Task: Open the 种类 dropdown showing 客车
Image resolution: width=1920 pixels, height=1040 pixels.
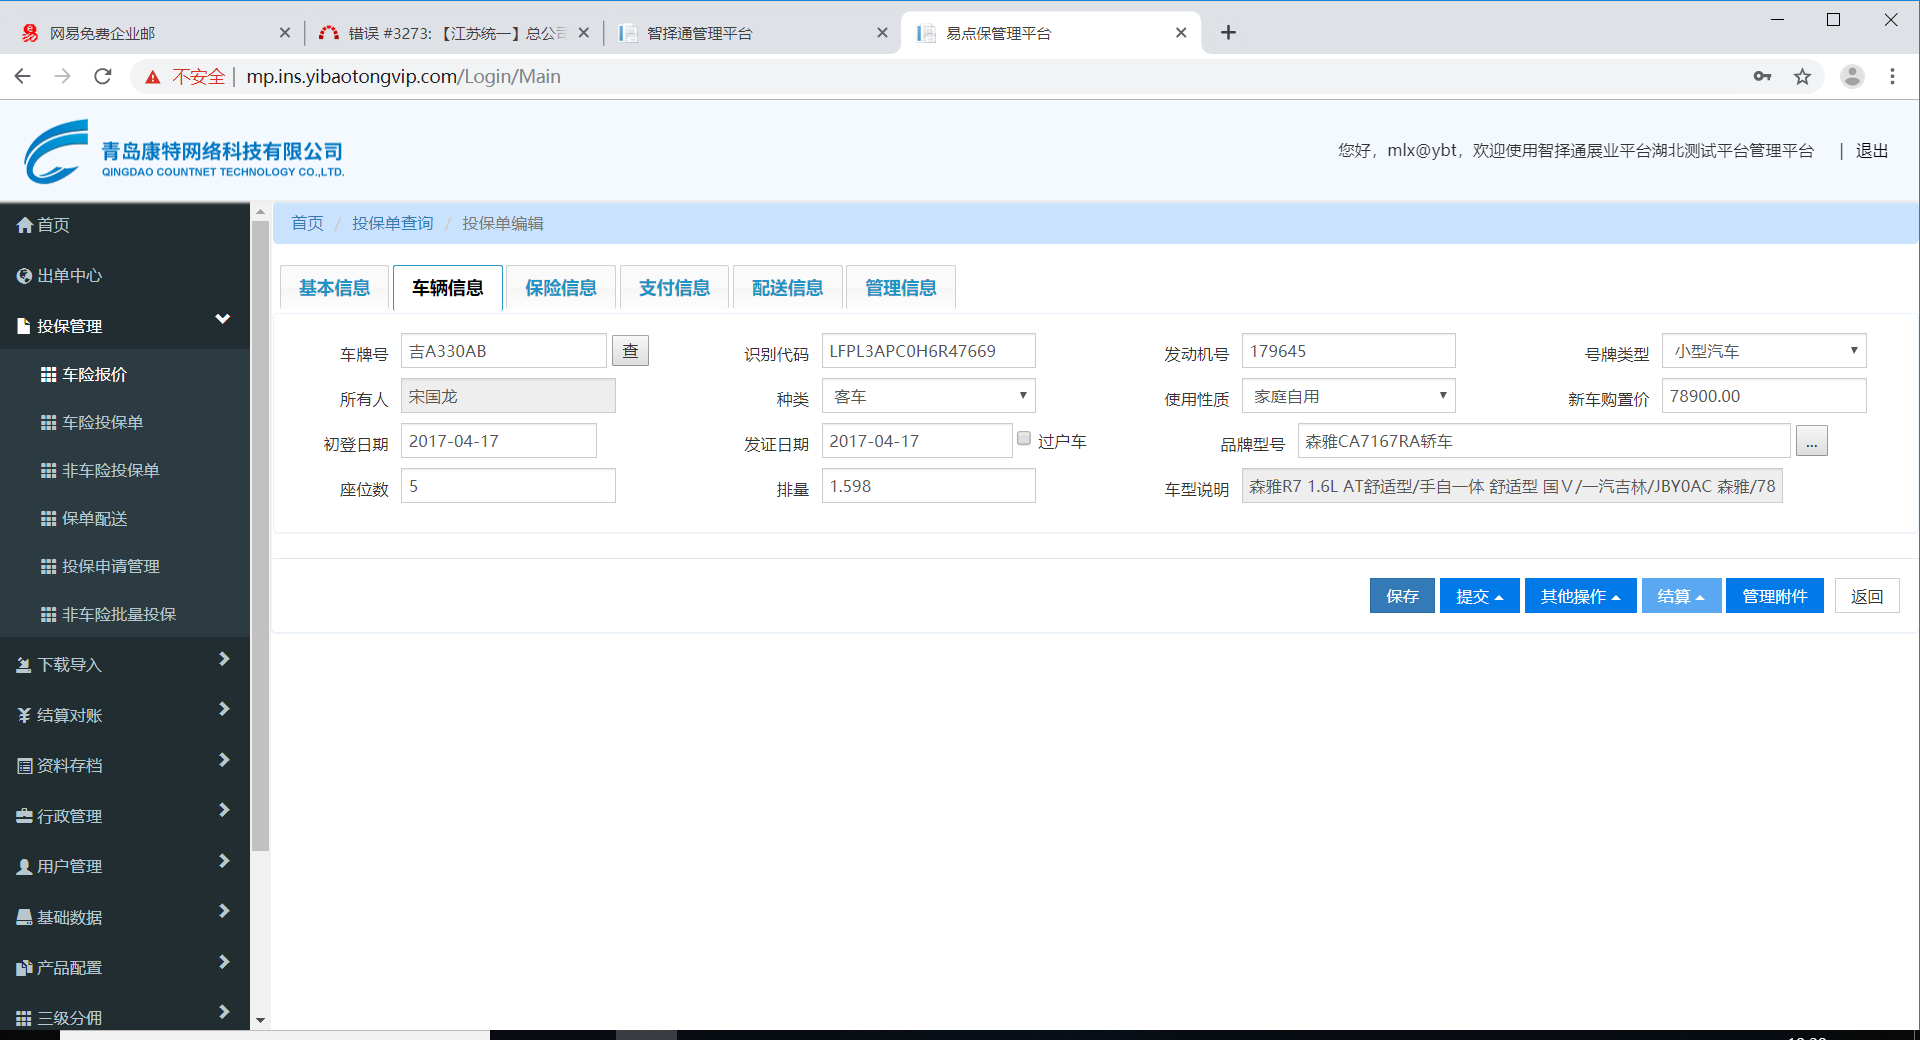Action: point(928,396)
